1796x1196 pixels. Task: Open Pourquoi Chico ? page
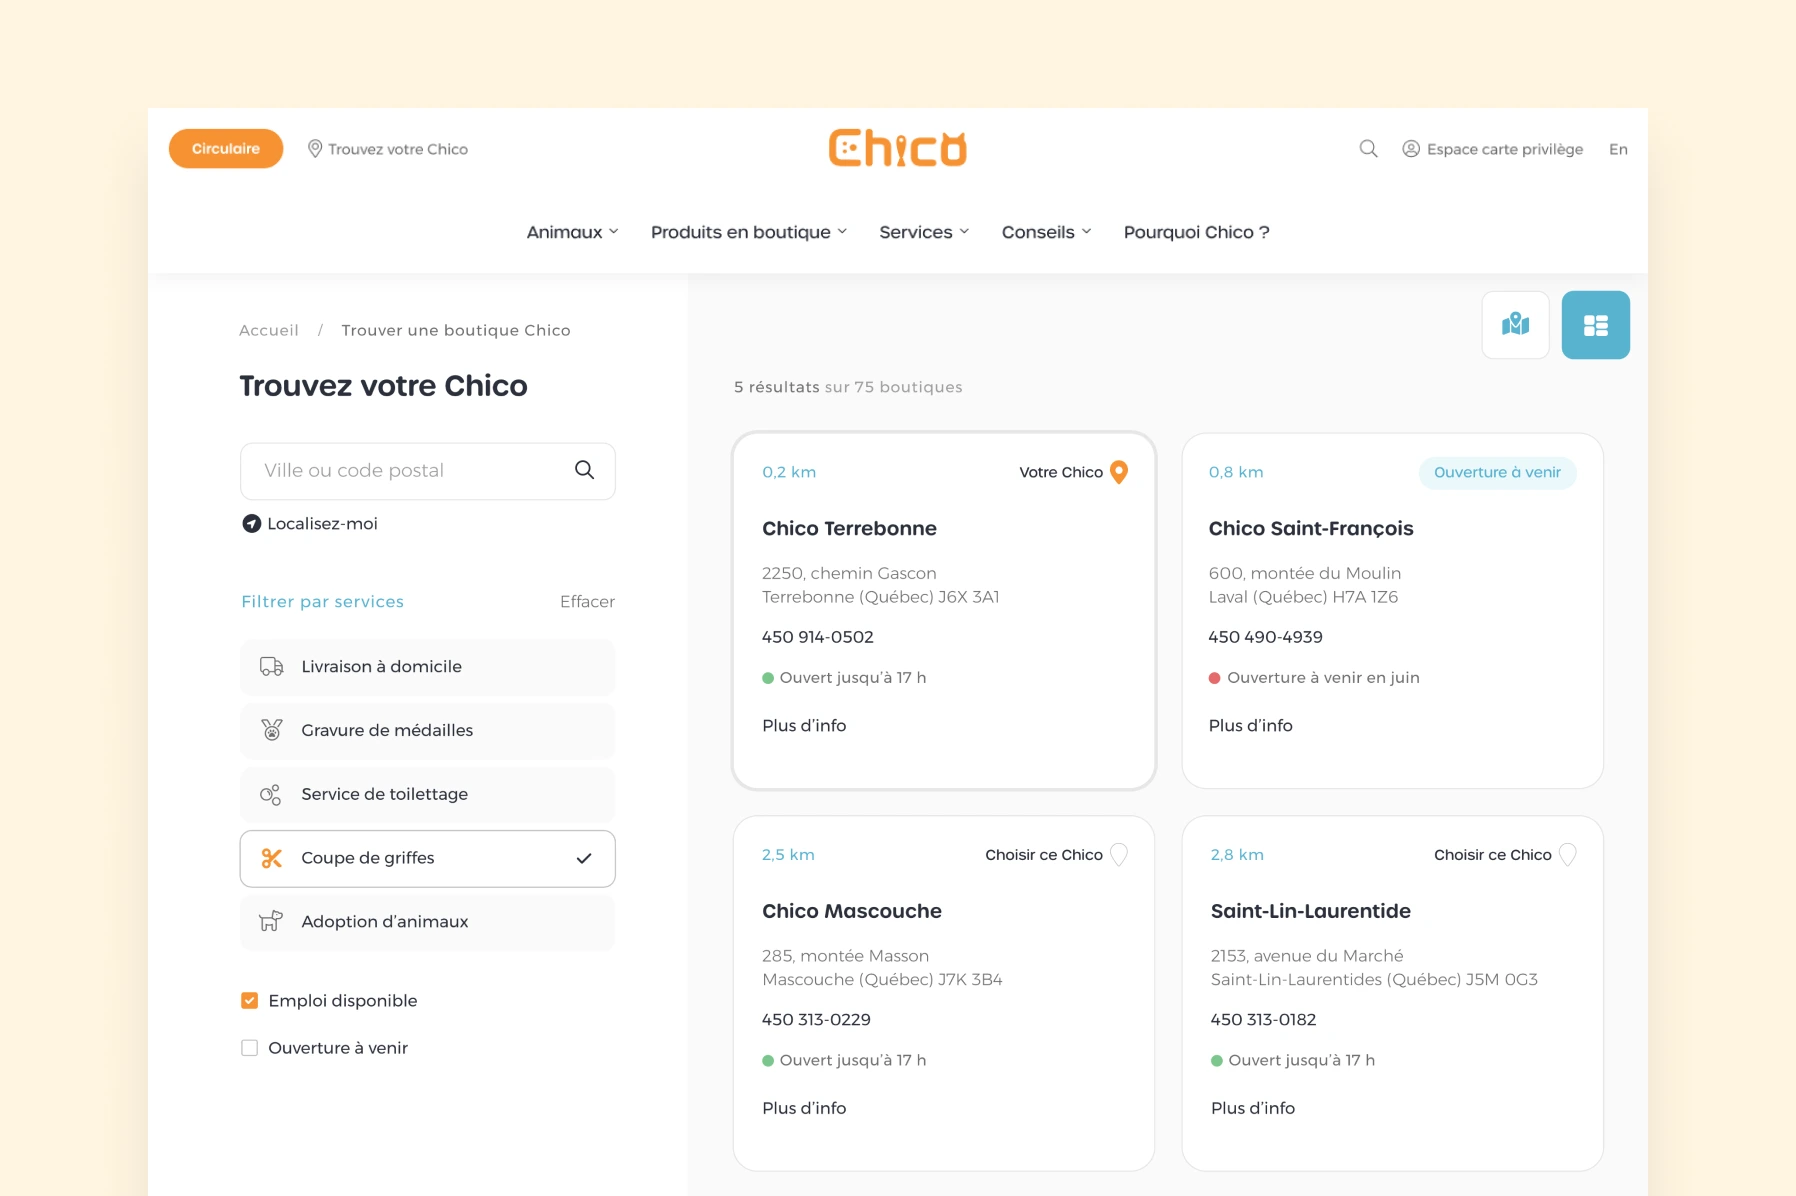pyautogui.click(x=1196, y=232)
